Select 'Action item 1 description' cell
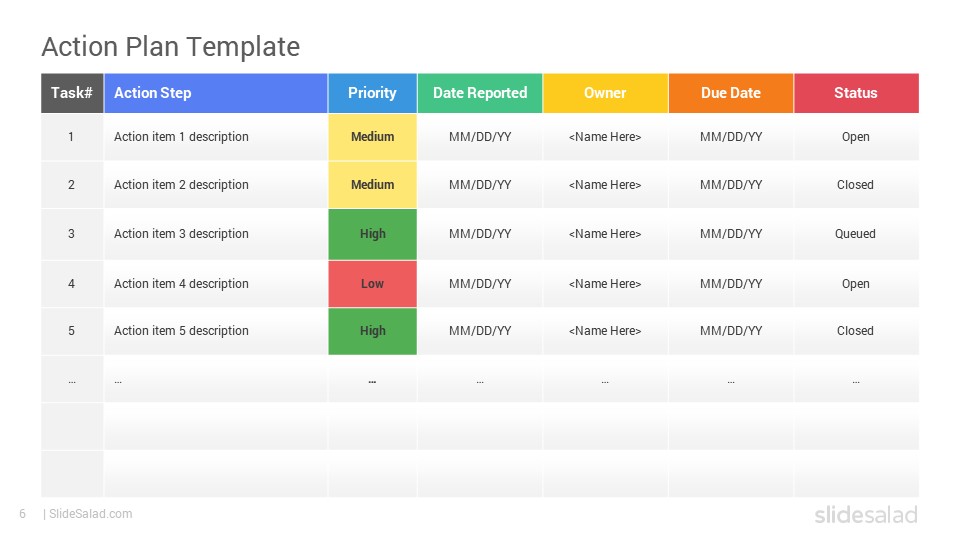 click(216, 137)
